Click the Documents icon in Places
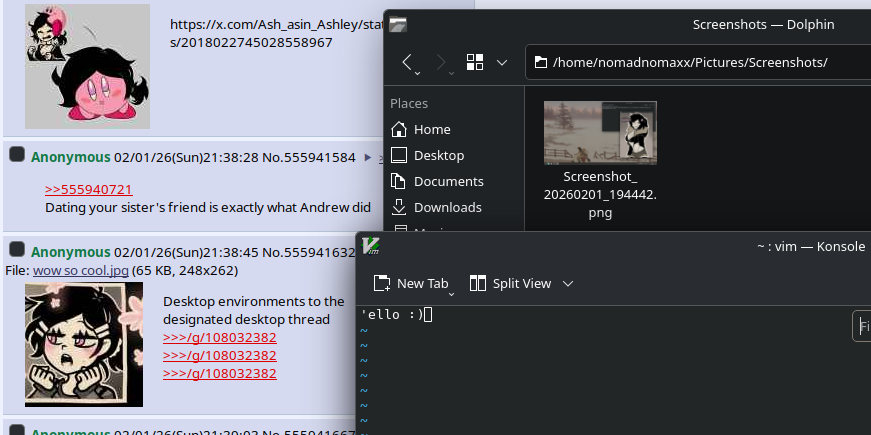Image resolution: width=871 pixels, height=435 pixels. click(x=399, y=182)
